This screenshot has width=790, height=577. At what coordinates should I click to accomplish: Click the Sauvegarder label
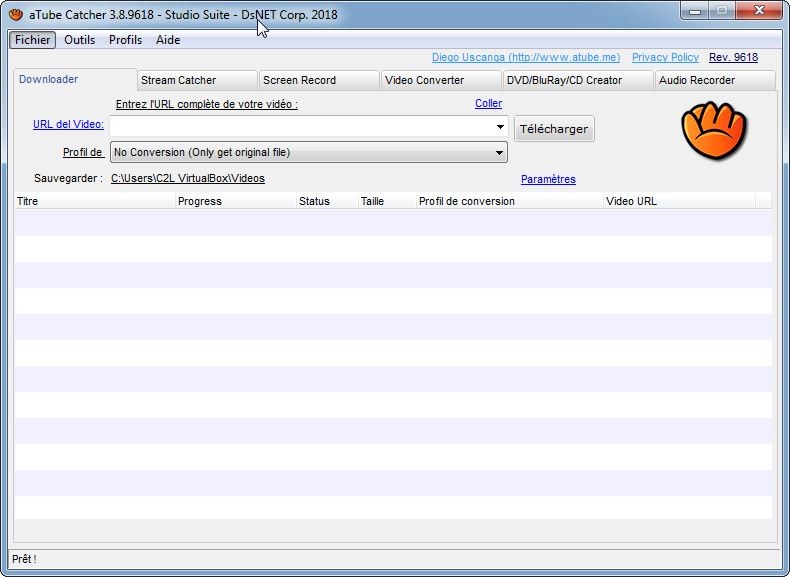click(69, 178)
